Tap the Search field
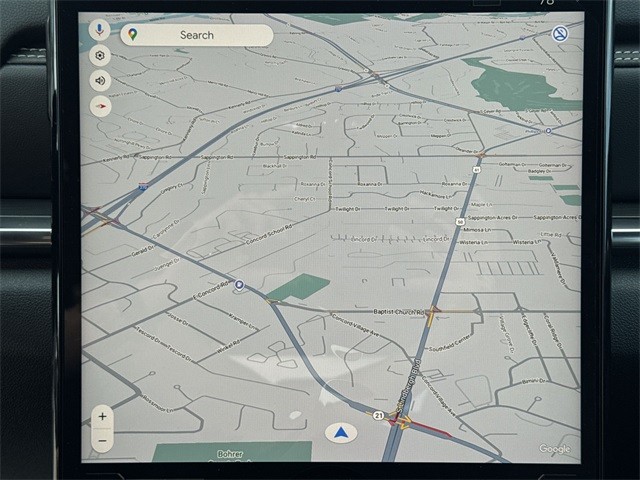Screen dimensions: 640x480 point(197,35)
